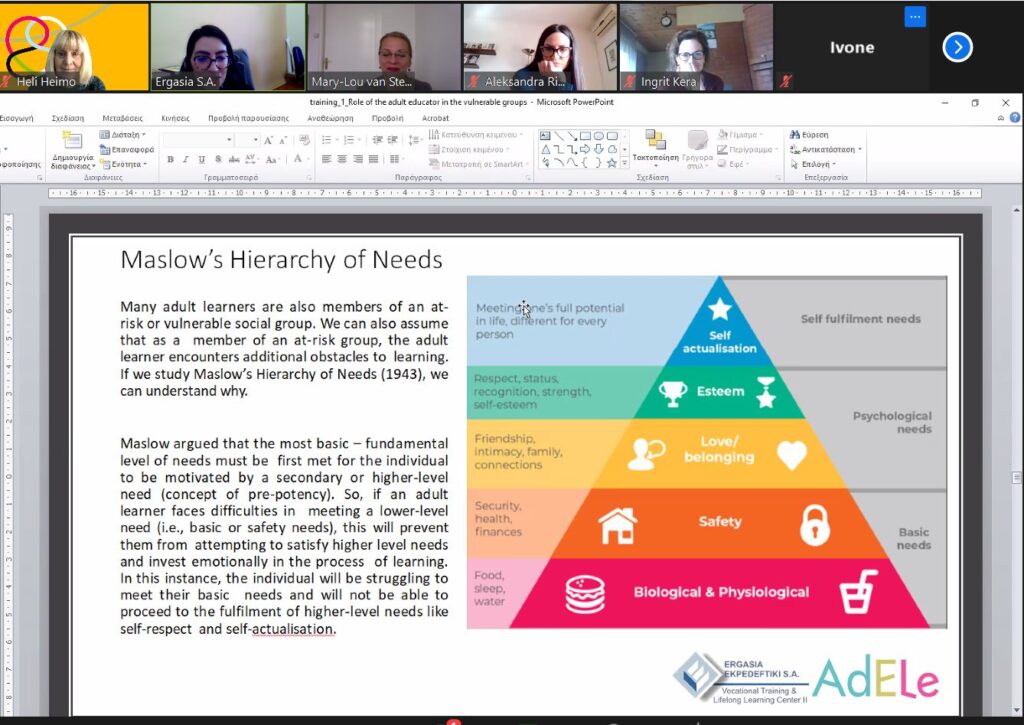
Task: Select the star shape in shapes gallery
Action: pos(611,163)
